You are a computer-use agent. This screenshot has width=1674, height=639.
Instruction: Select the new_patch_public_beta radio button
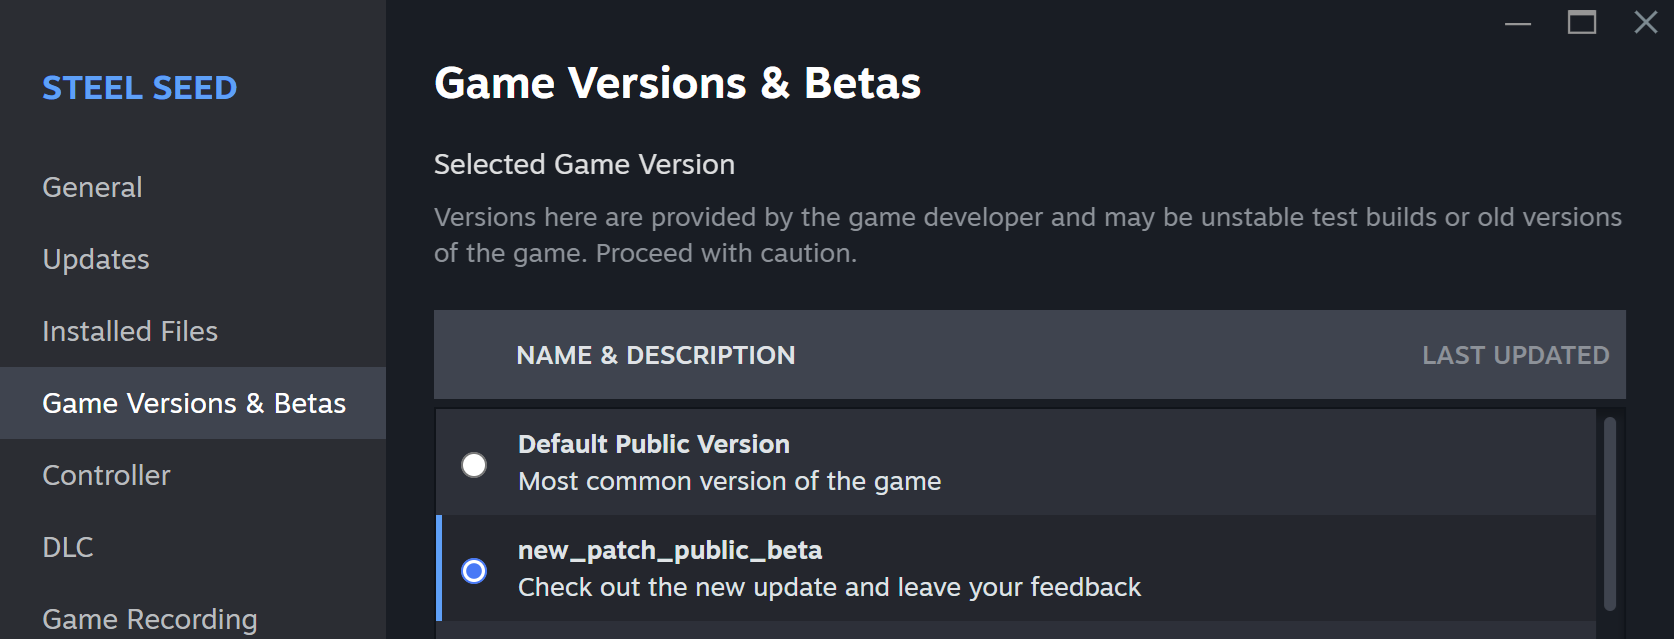pos(474,571)
